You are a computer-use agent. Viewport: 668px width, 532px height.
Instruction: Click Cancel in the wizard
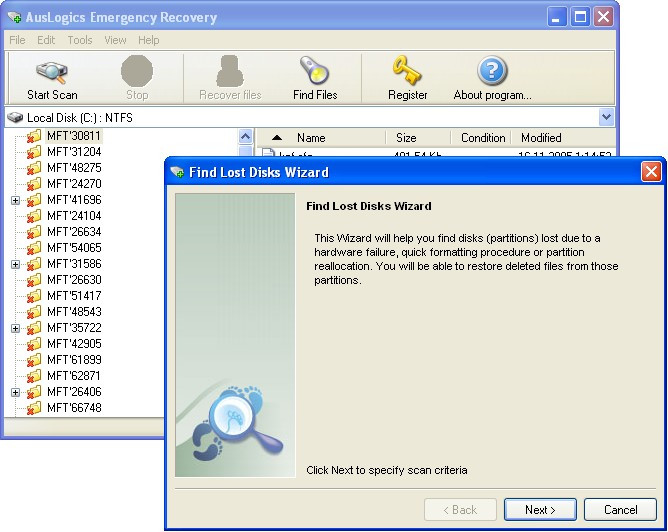(x=620, y=509)
